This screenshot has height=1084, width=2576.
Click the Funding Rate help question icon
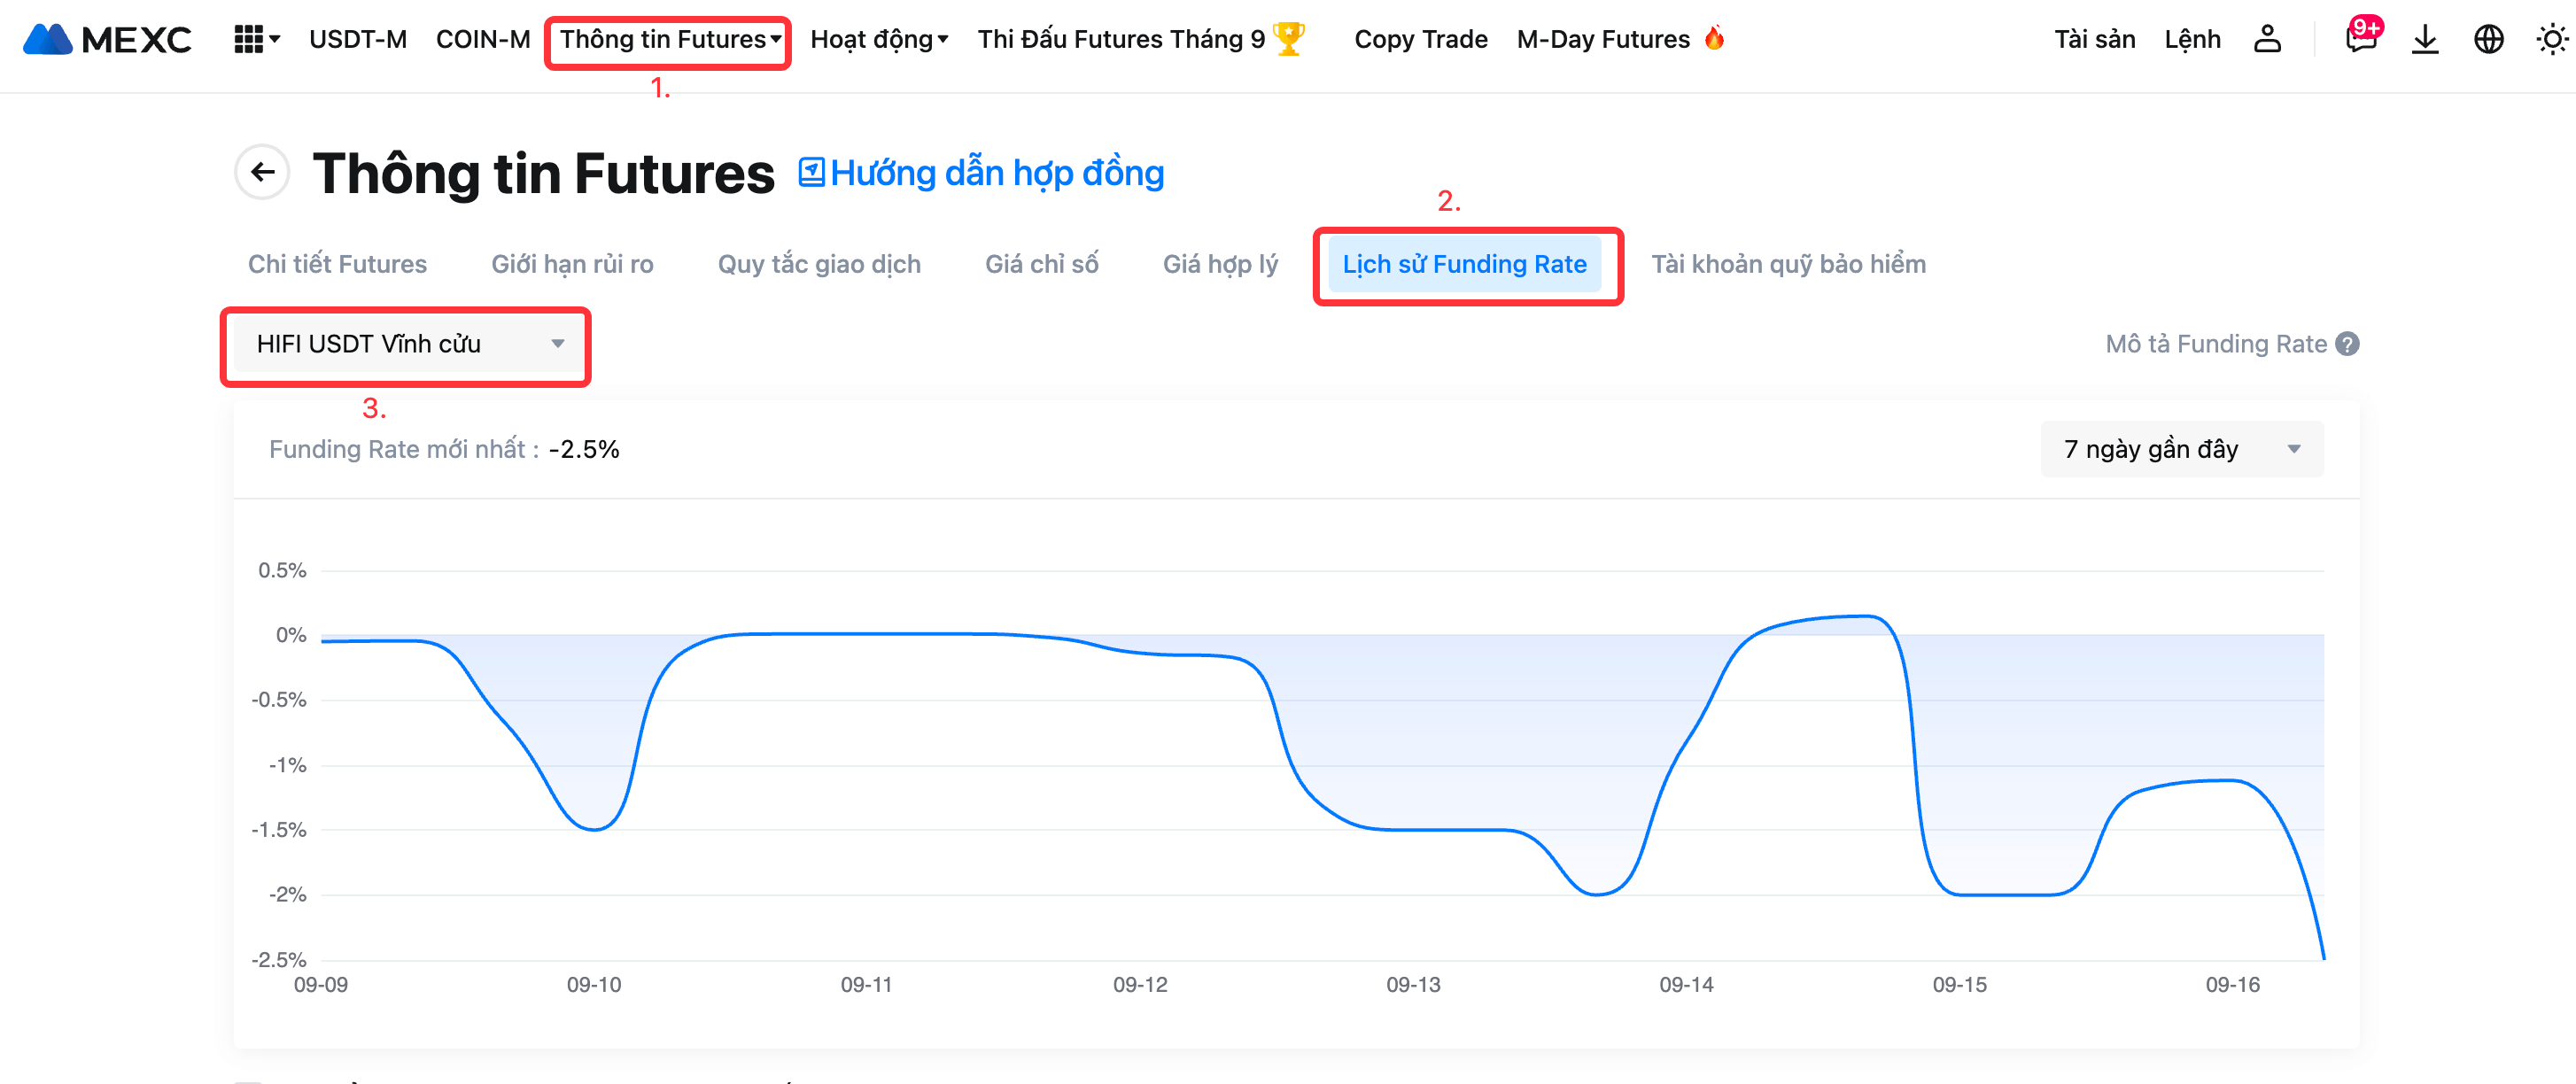click(x=2347, y=344)
